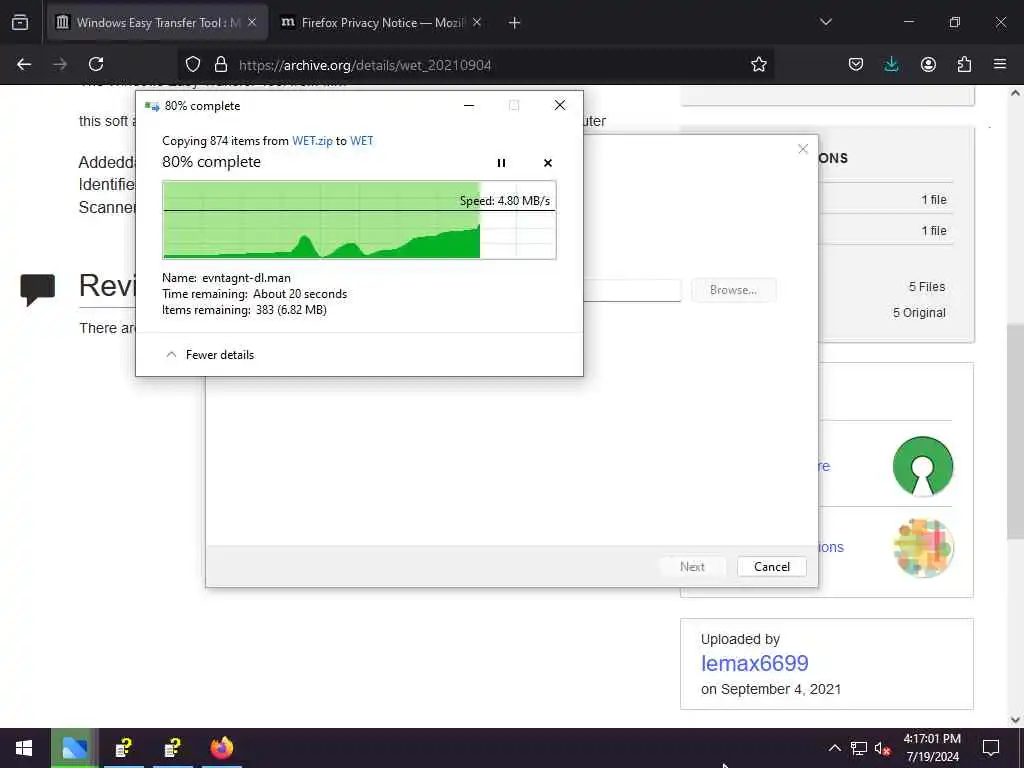
Task: Collapse copy dialog with Fewer details
Action: point(210,355)
